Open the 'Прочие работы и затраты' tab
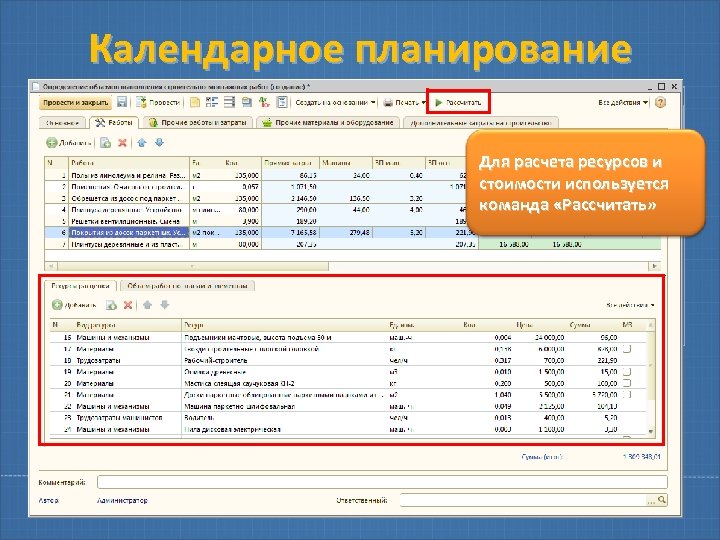 [x=198, y=123]
